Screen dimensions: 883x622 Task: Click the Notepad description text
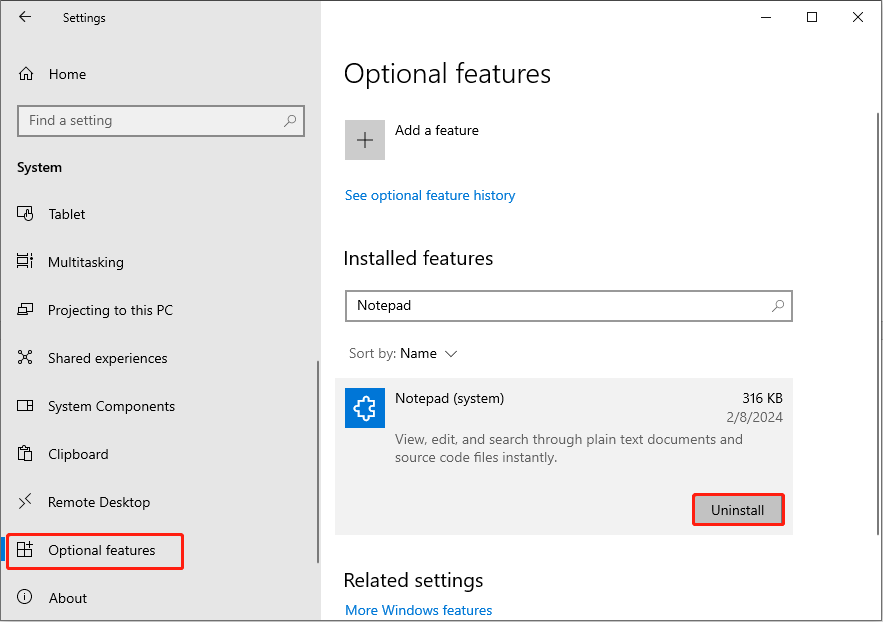tap(569, 448)
